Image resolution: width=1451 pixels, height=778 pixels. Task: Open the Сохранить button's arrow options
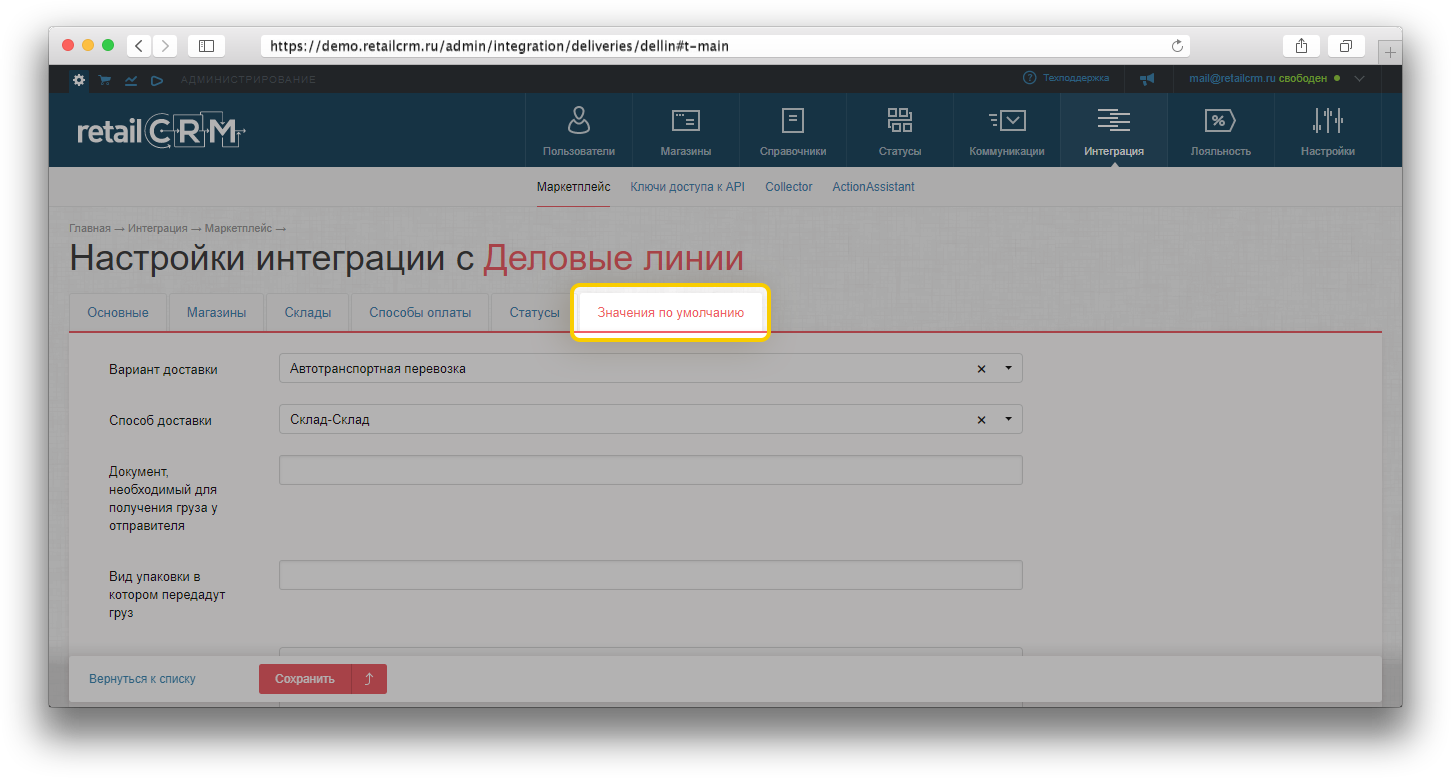point(369,679)
